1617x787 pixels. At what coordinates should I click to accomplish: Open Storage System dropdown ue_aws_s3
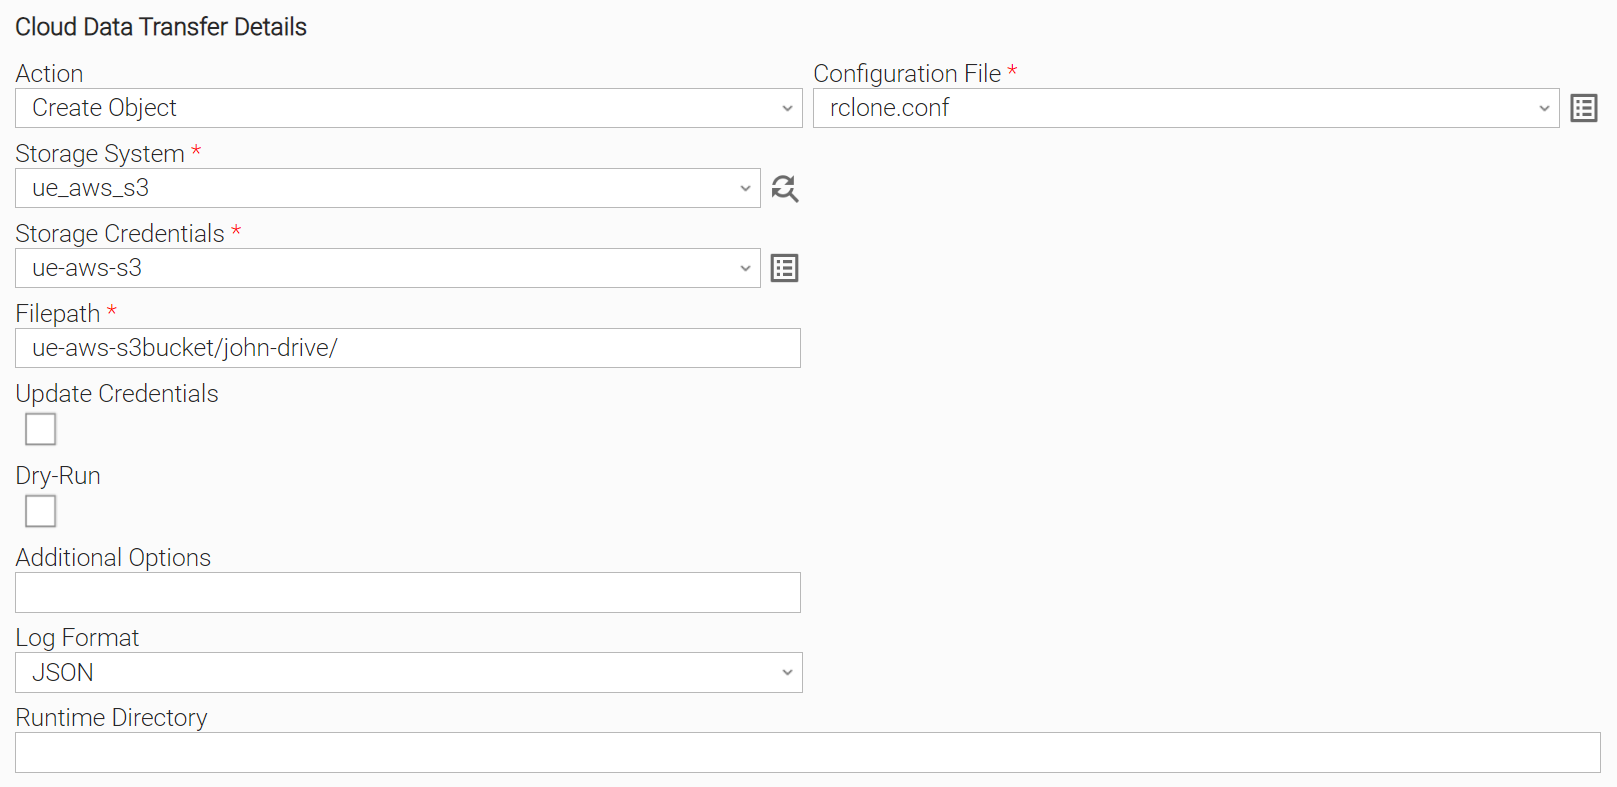[388, 188]
